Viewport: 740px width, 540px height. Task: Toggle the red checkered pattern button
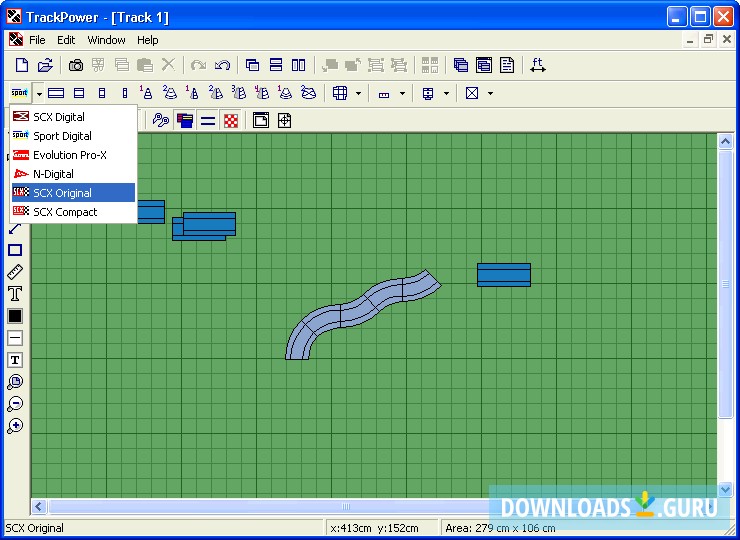[231, 121]
